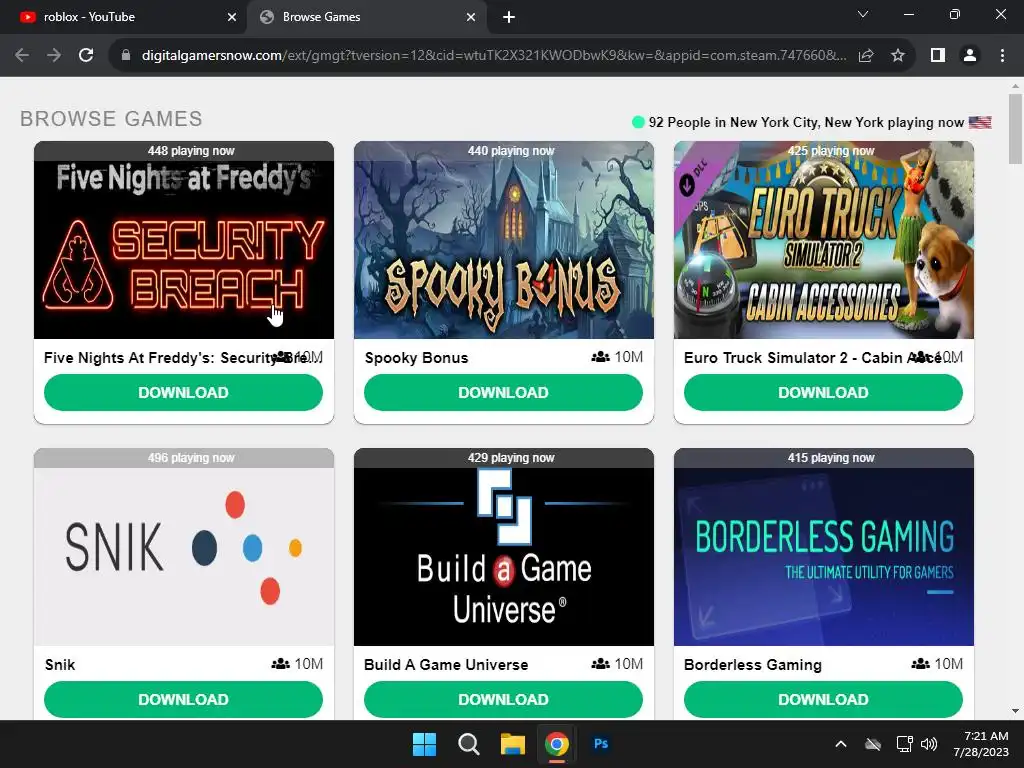Screen dimensions: 1024x768
Task: Download Five Nights At Freddy's Security Breach
Action: pyautogui.click(x=184, y=392)
